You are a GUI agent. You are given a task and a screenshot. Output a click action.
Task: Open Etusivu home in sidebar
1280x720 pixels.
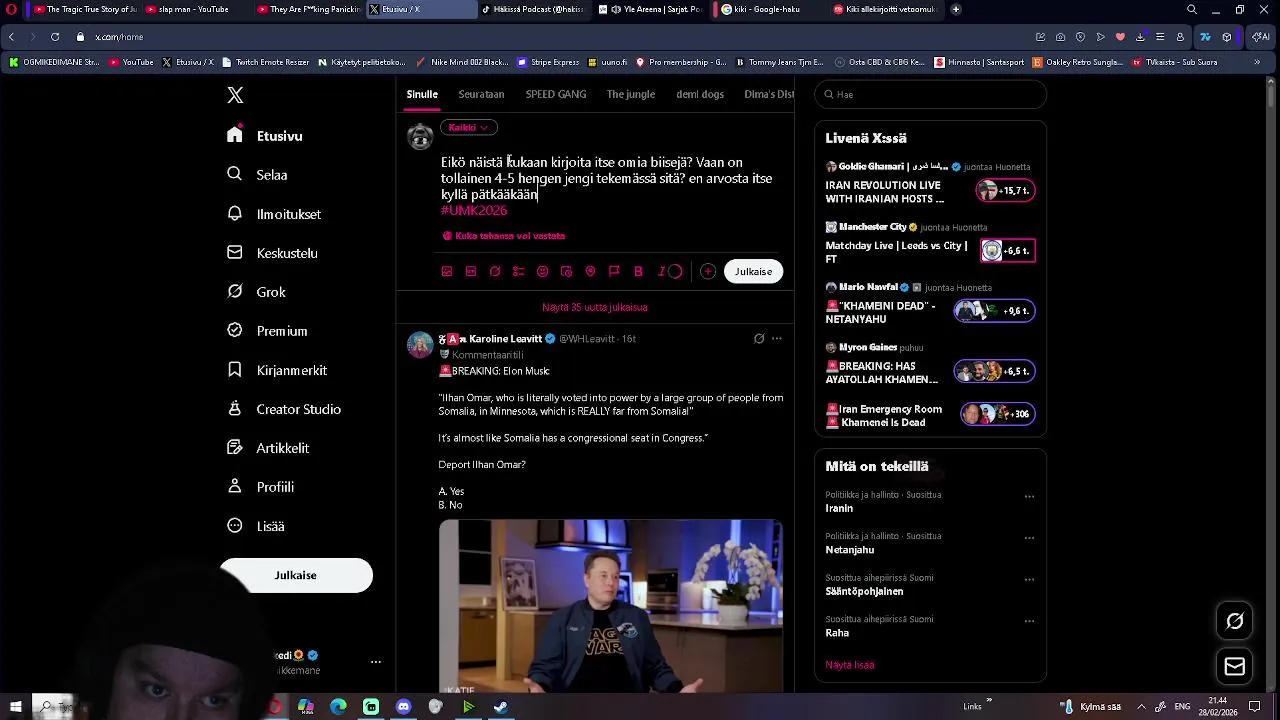265,136
